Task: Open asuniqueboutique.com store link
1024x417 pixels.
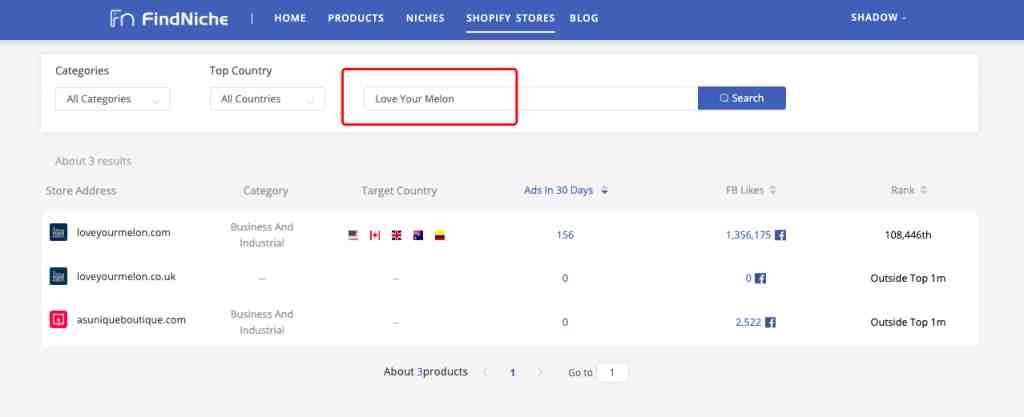Action: point(131,320)
